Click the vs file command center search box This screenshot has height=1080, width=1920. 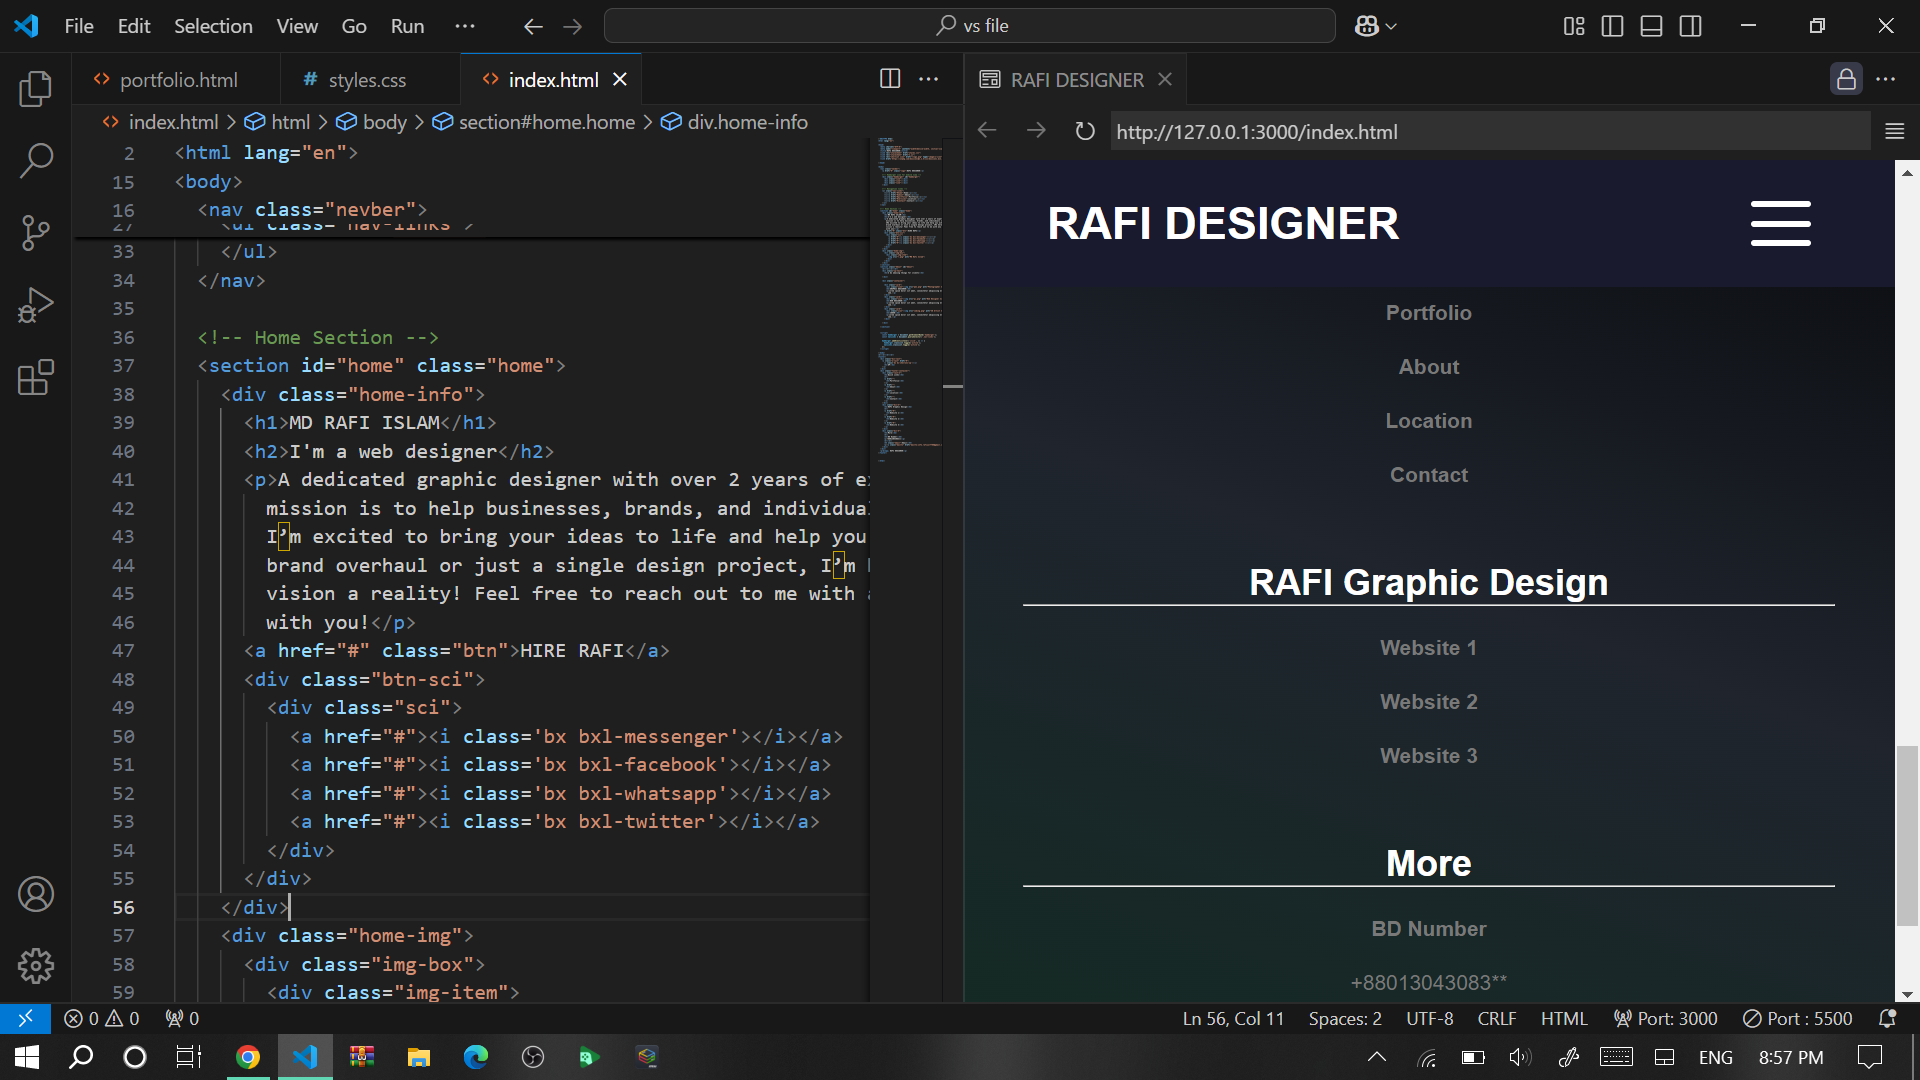970,26
